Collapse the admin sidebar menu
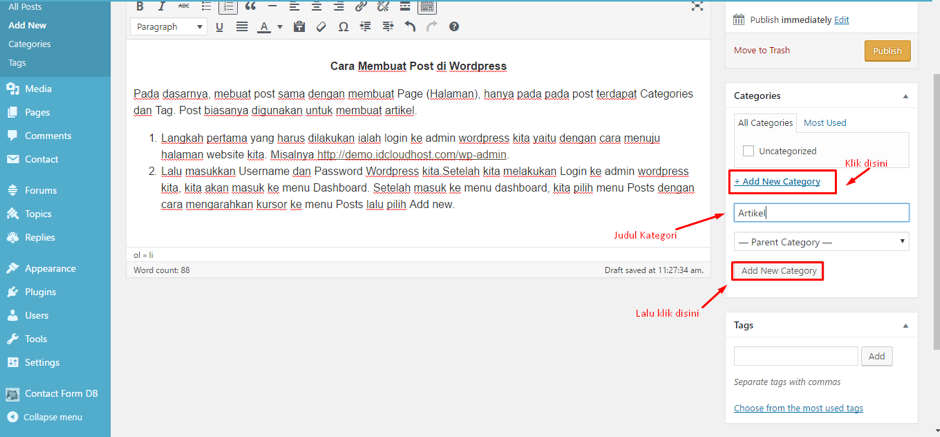Screen dimensions: 940x437 (x=55, y=417)
